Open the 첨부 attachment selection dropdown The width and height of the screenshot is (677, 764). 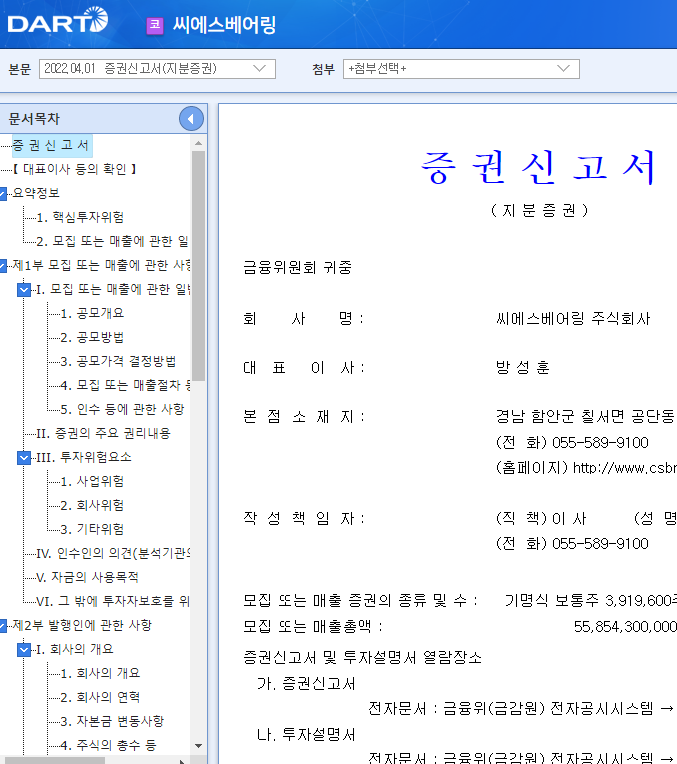point(461,69)
